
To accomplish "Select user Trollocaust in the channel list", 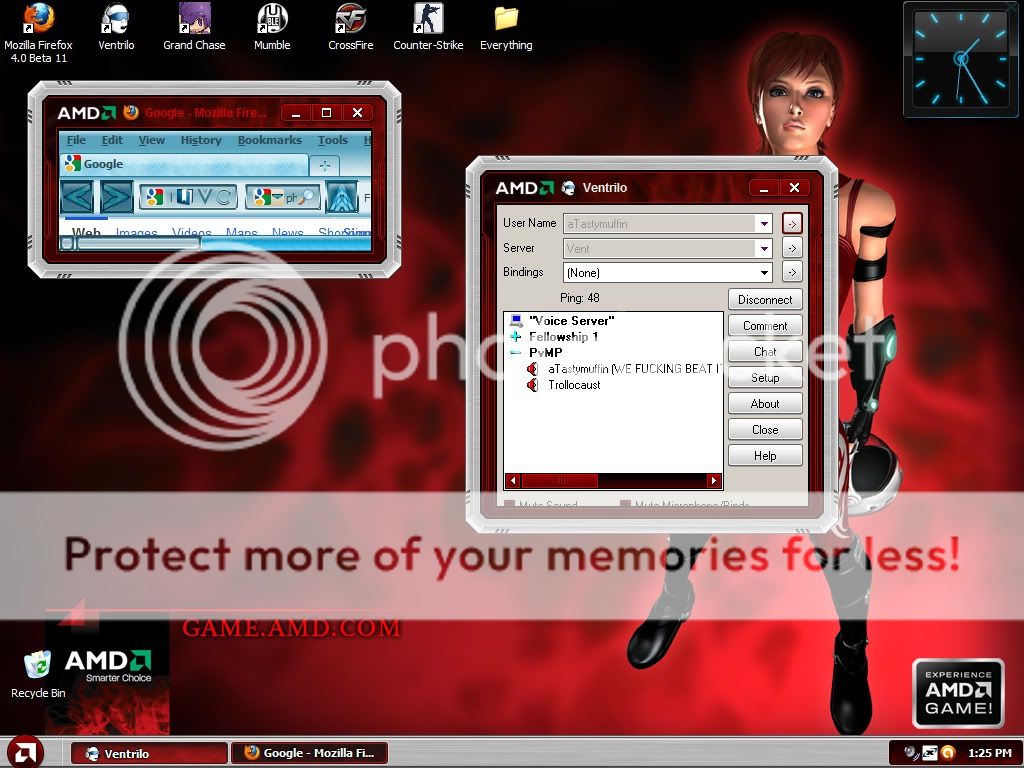I will pos(574,385).
